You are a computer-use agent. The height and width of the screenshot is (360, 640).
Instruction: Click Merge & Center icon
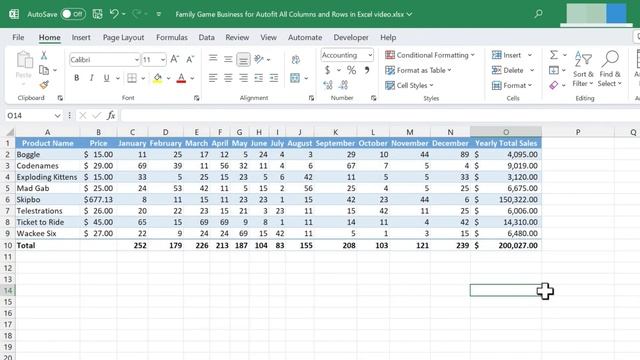295,78
